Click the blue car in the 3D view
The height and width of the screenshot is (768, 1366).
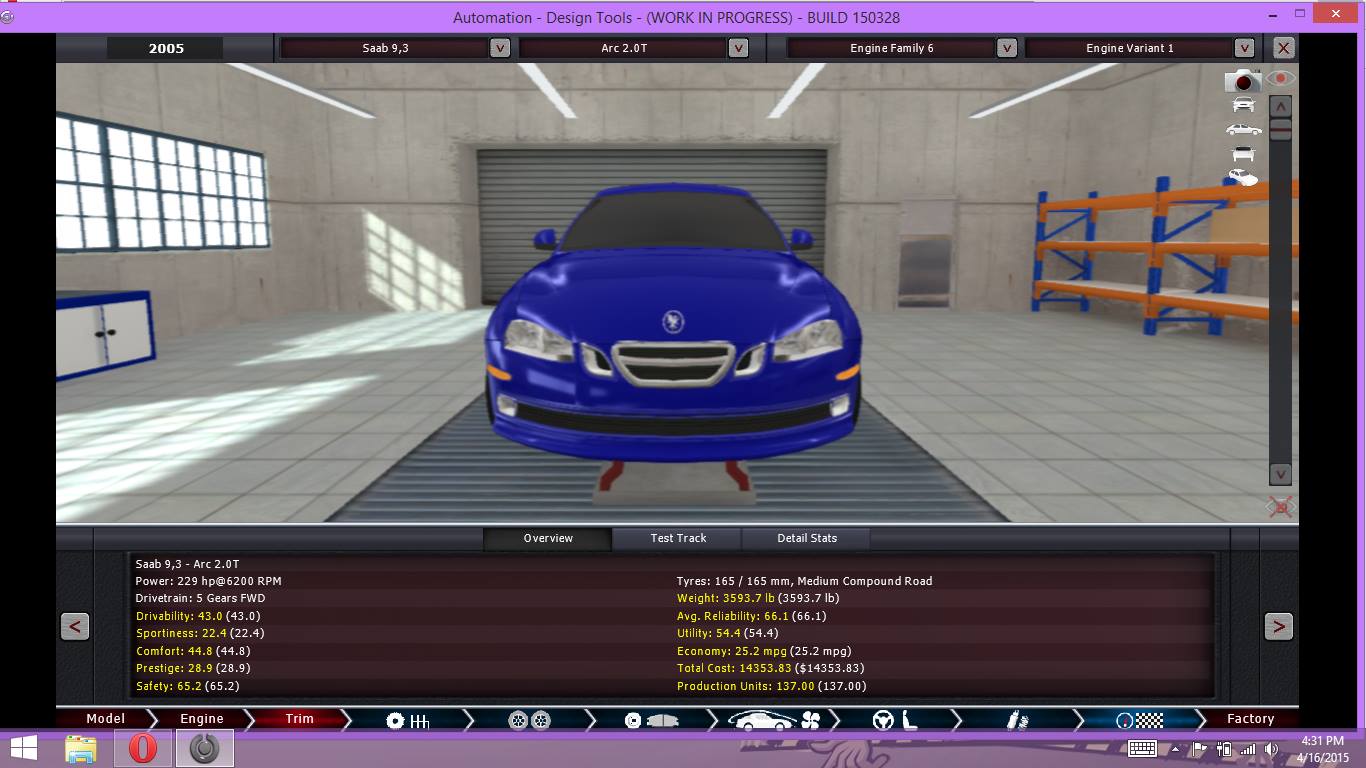tap(673, 325)
